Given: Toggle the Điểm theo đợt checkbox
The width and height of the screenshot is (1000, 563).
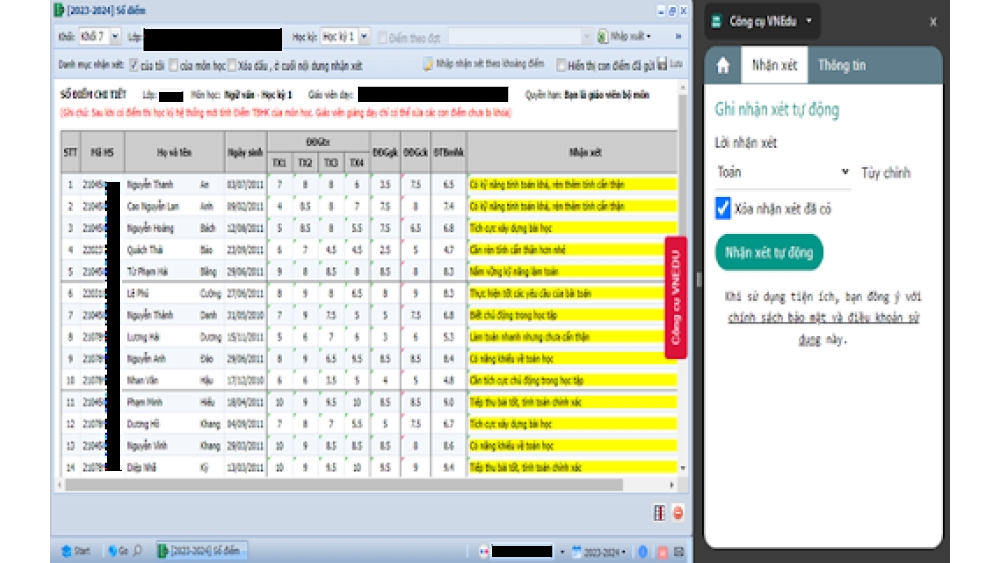Looking at the screenshot, I should coord(382,38).
